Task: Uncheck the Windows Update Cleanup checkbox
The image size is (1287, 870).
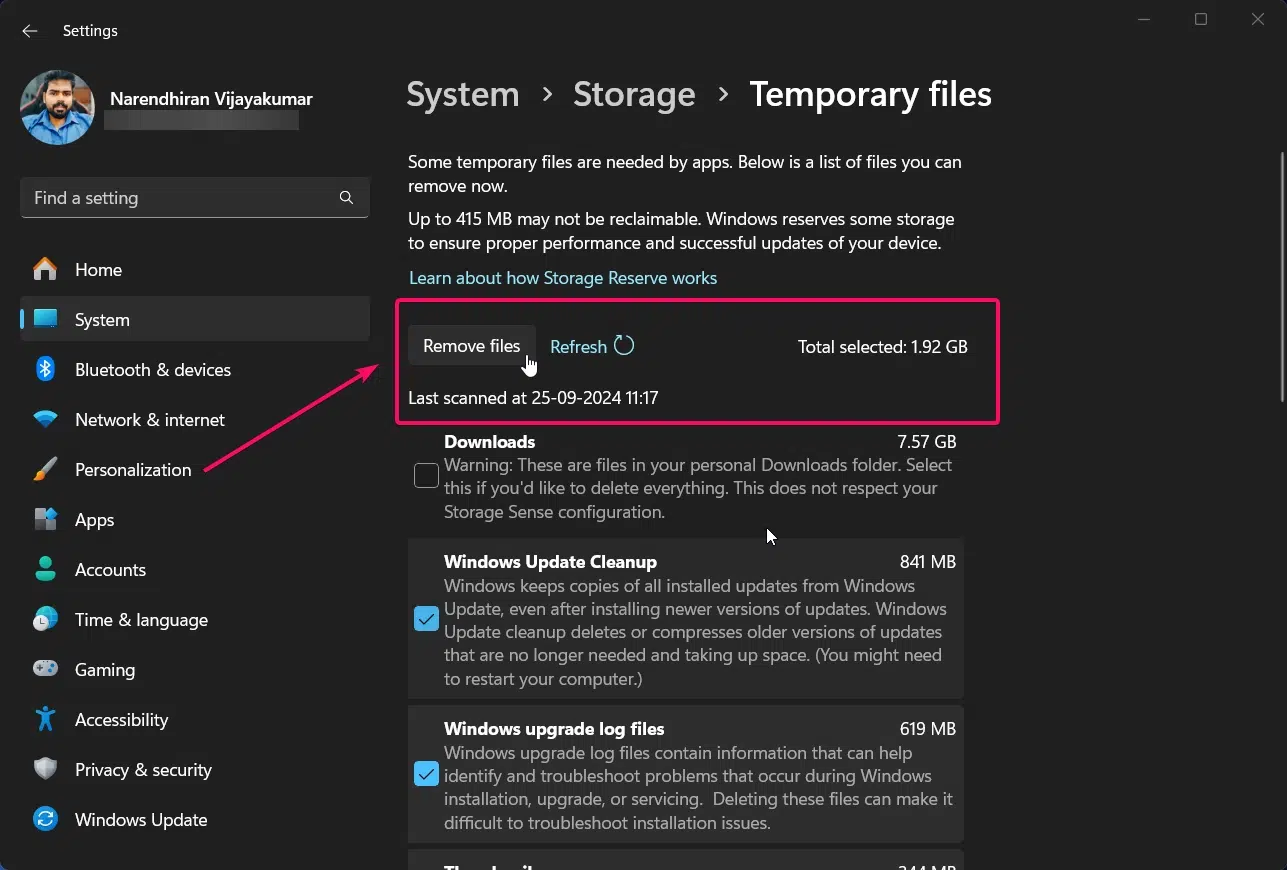Action: click(426, 619)
